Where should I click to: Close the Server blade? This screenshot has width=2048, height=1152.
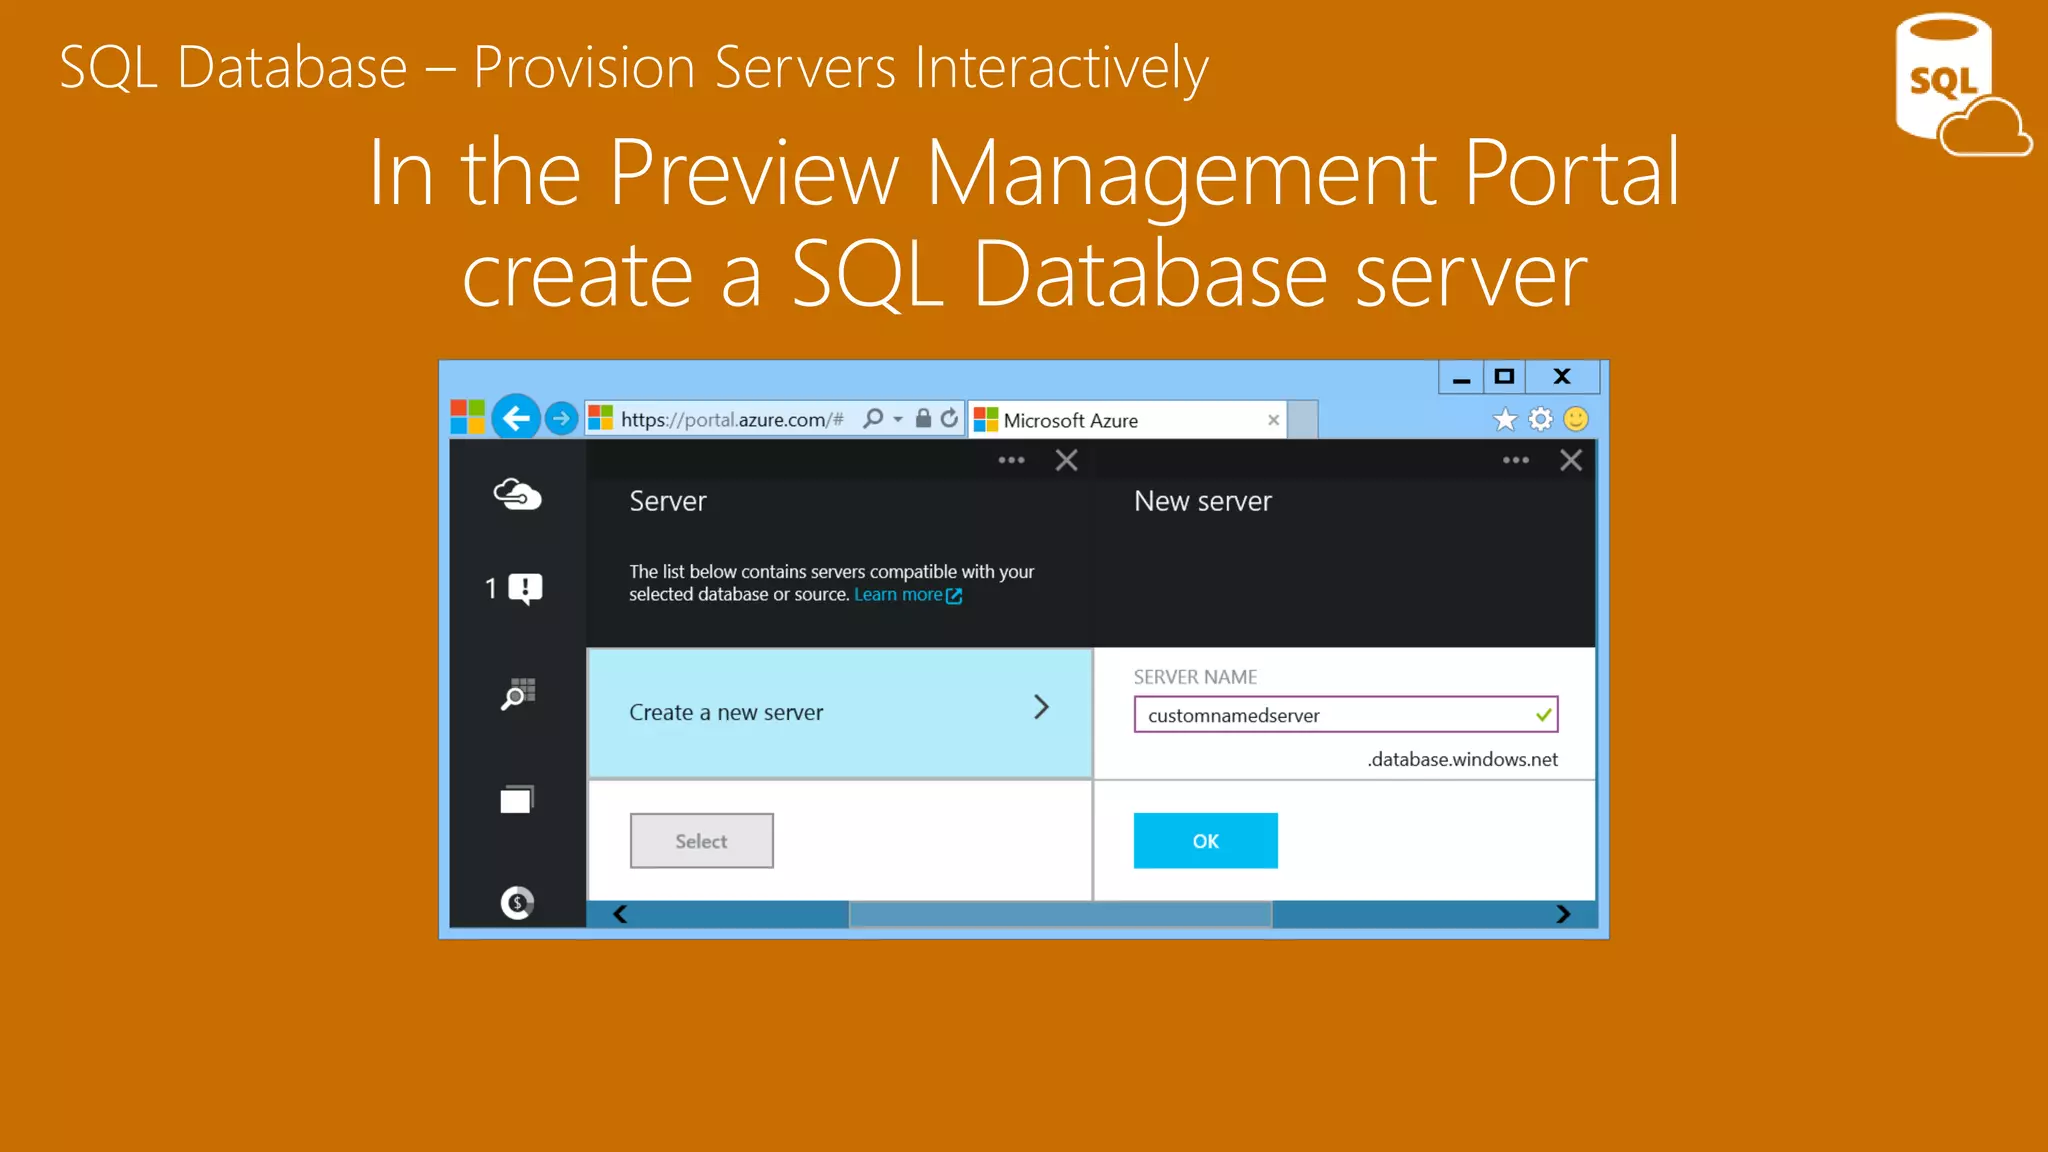pyautogui.click(x=1067, y=460)
